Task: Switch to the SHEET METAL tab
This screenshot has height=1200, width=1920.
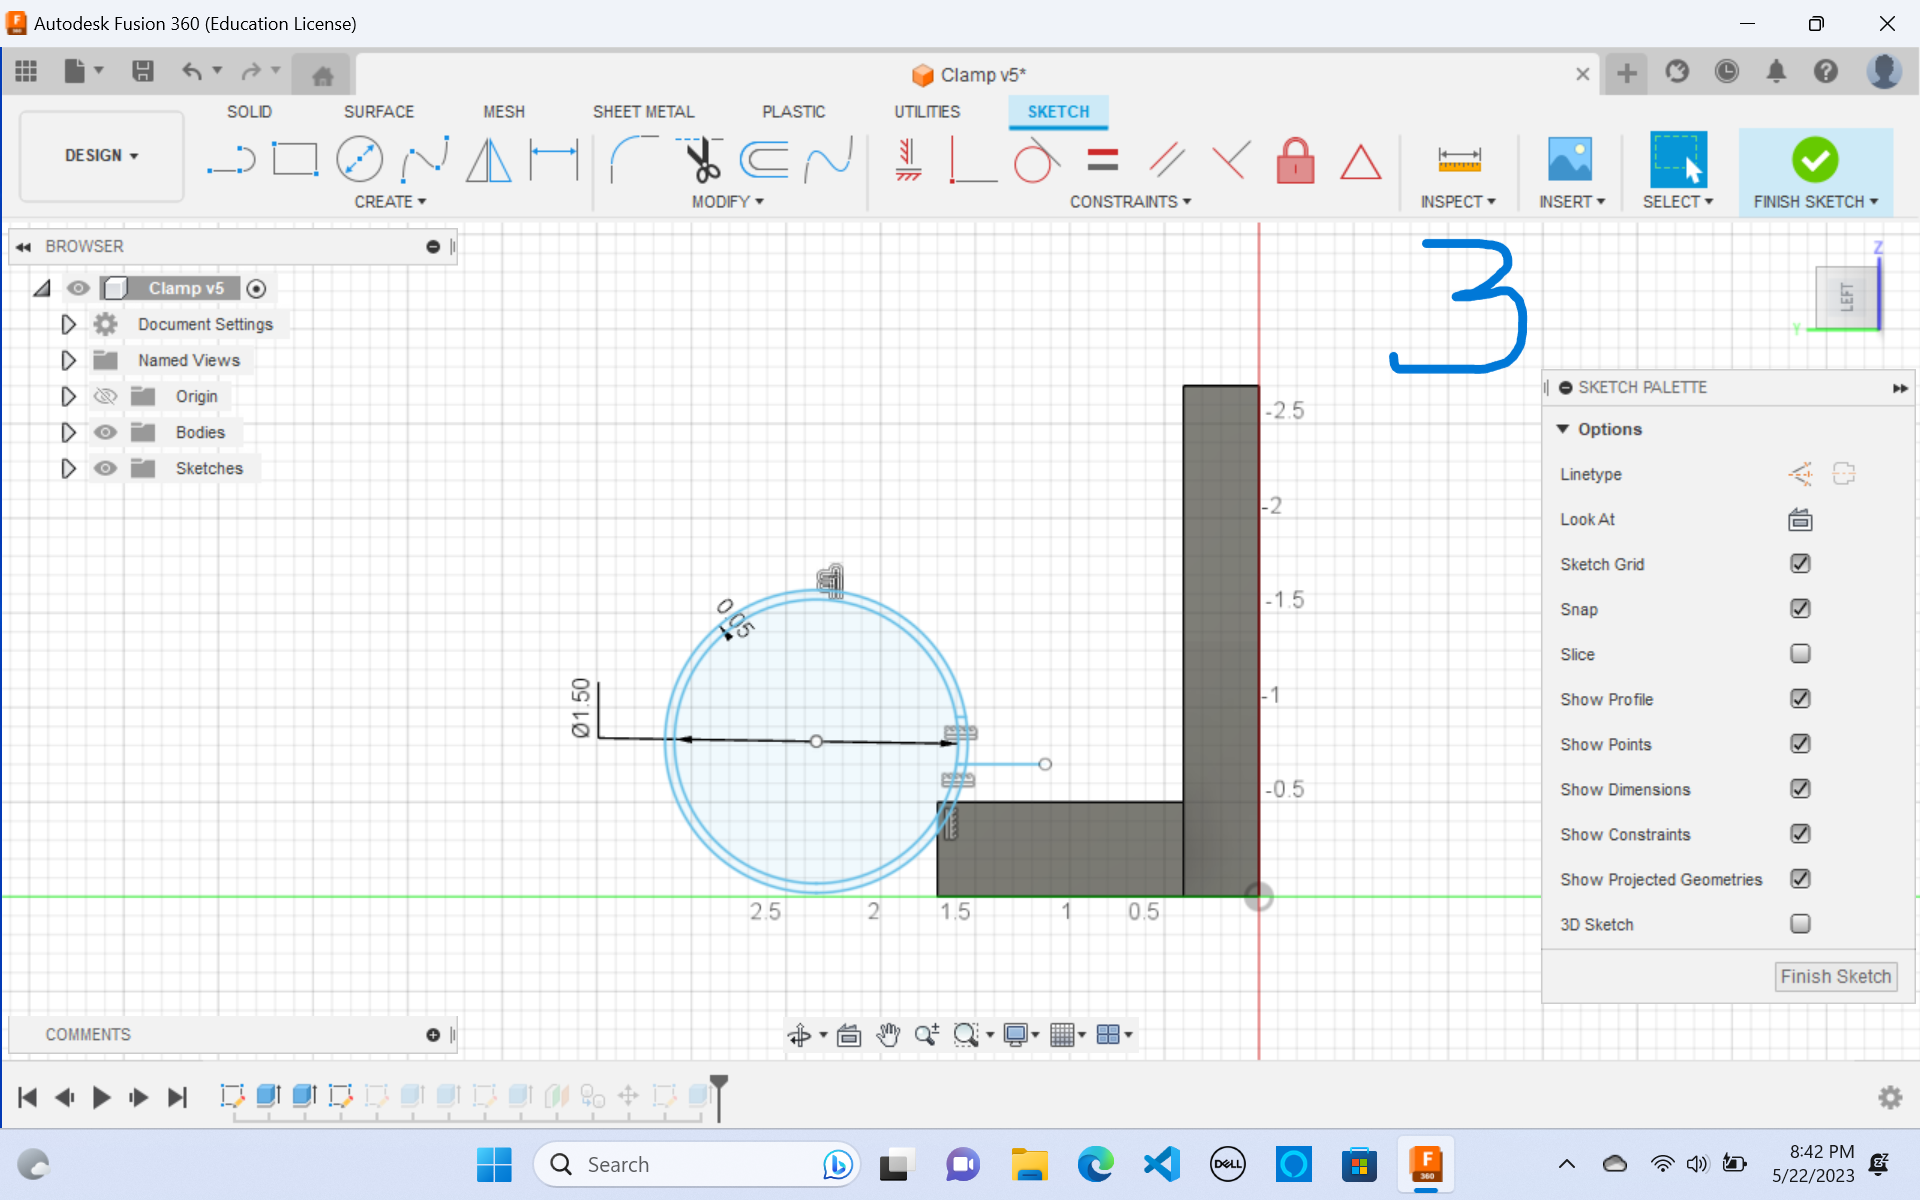Action: pos(643,111)
